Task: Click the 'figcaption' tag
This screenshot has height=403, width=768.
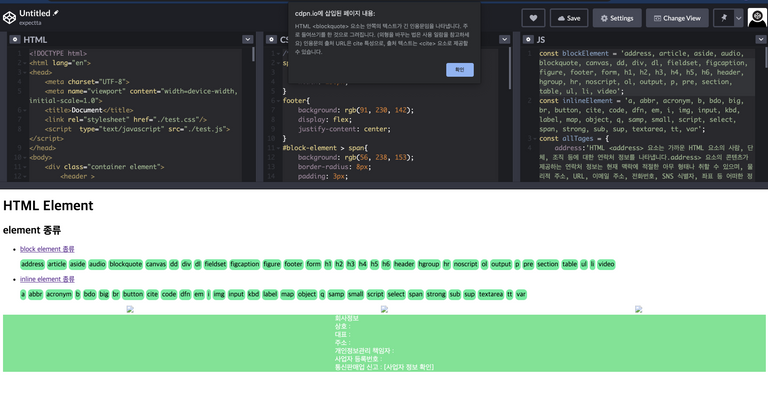Action: click(x=244, y=264)
